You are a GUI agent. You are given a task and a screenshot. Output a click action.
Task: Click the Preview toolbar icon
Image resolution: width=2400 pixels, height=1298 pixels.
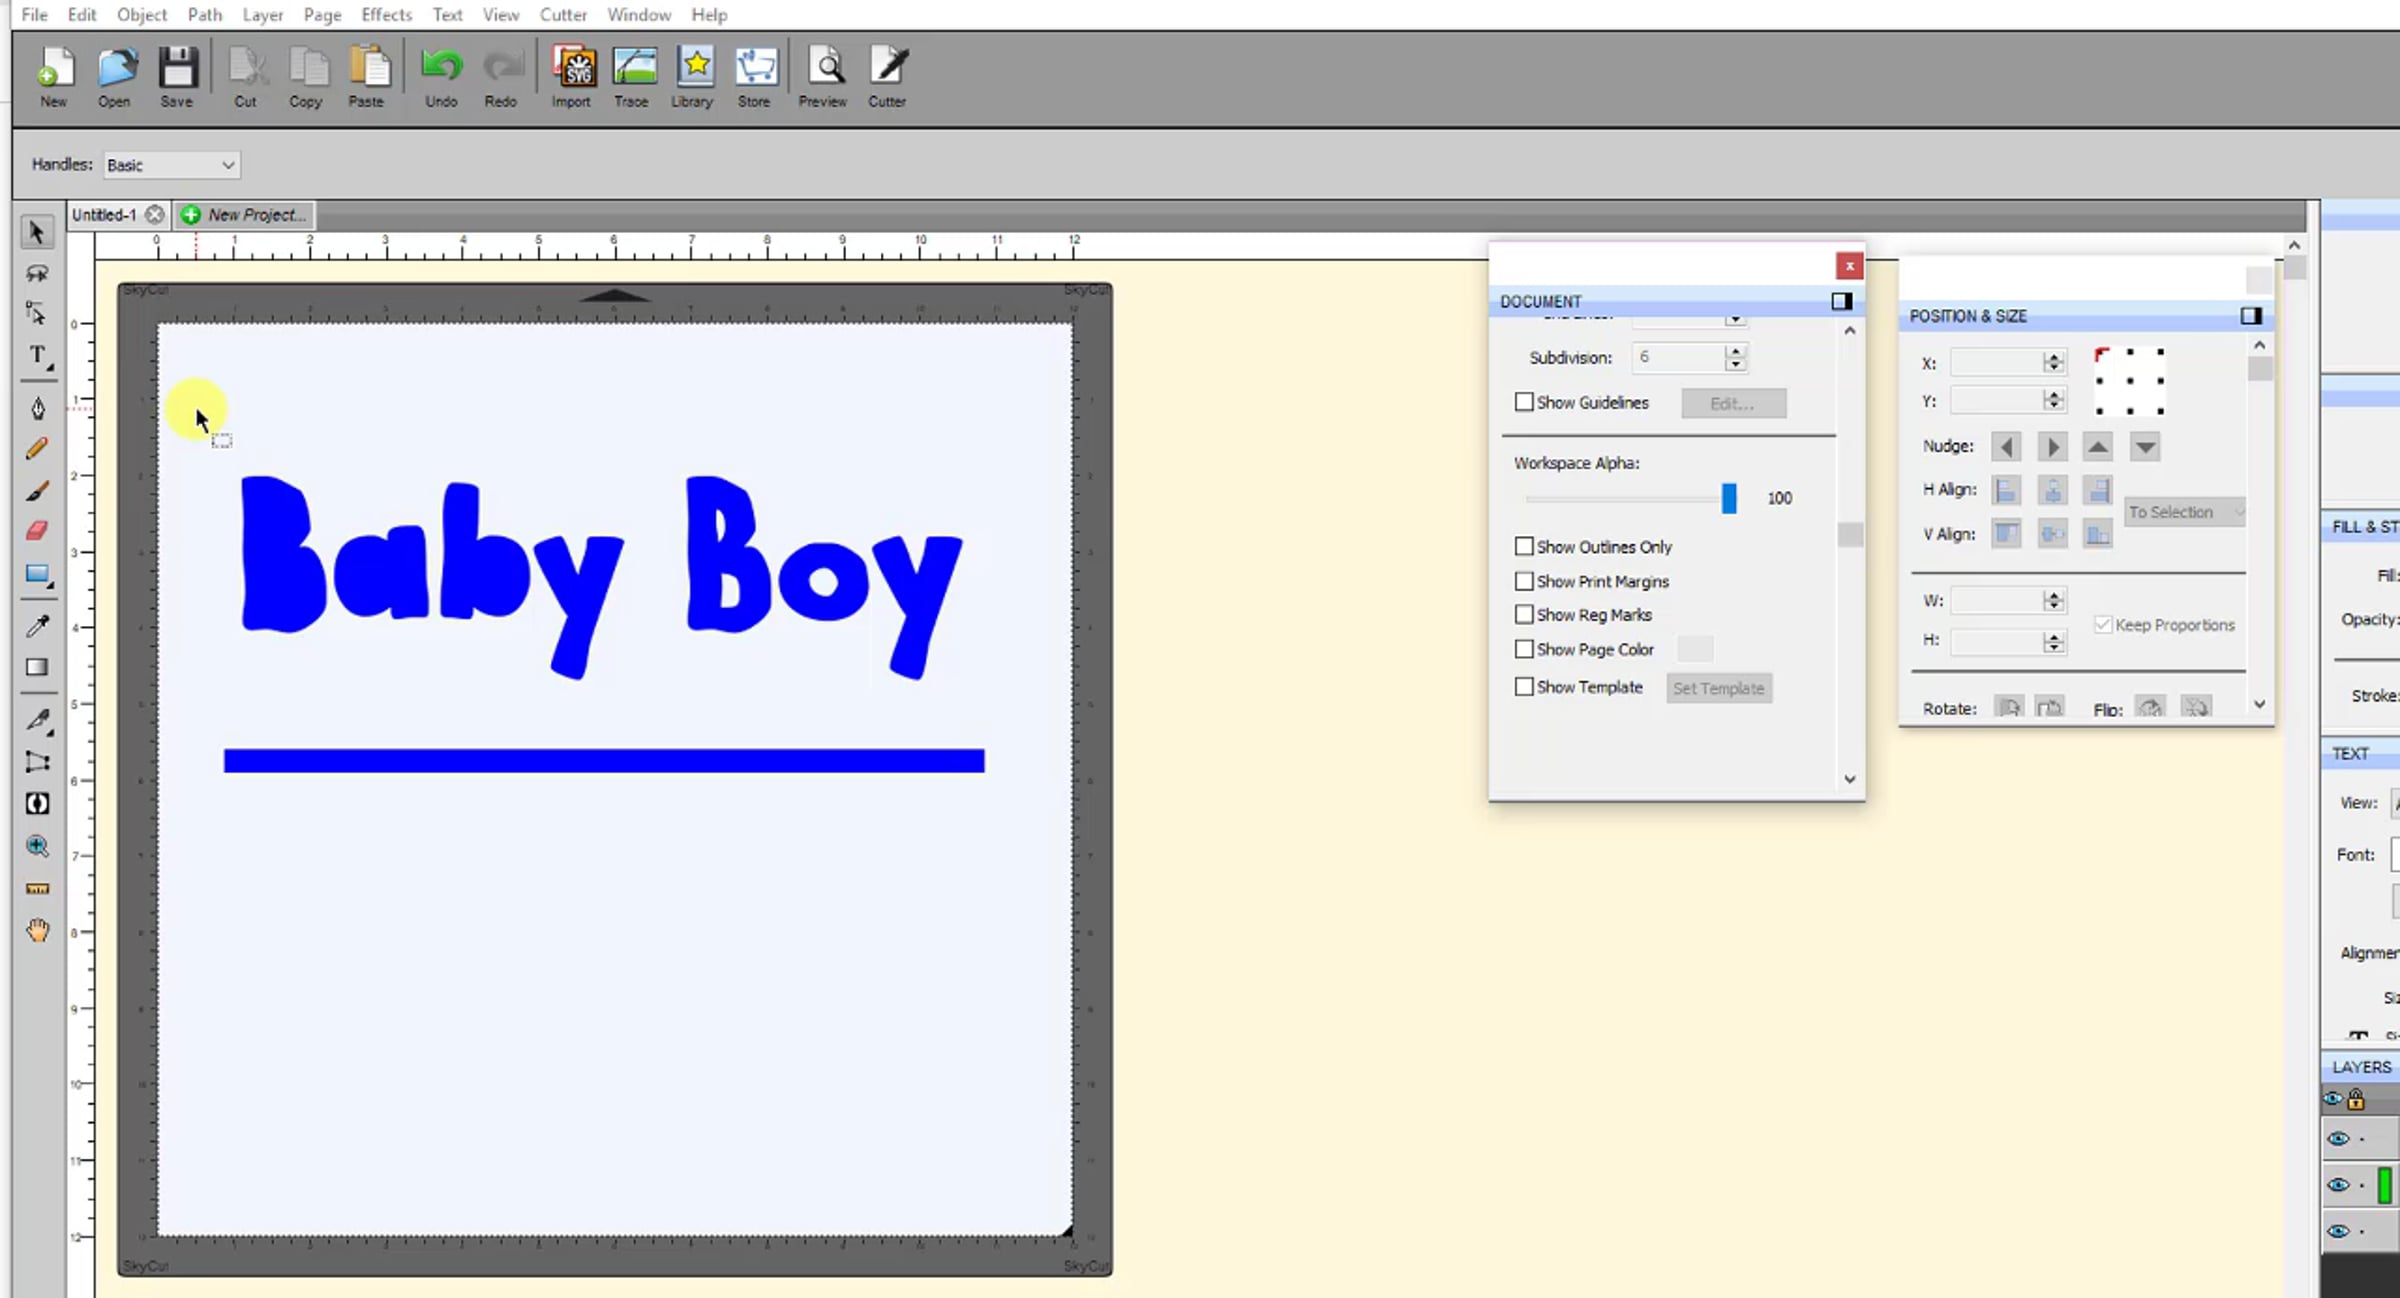823,76
